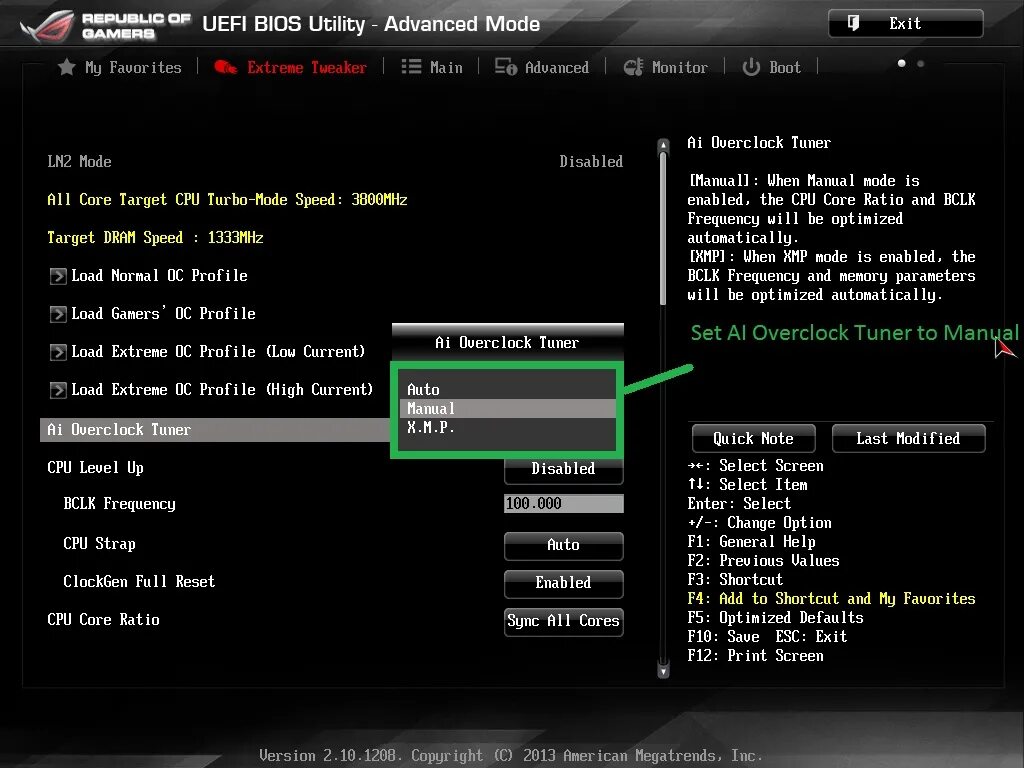The image size is (1024, 768).
Task: Select Load Normal OC Profile
Action: [x=159, y=276]
